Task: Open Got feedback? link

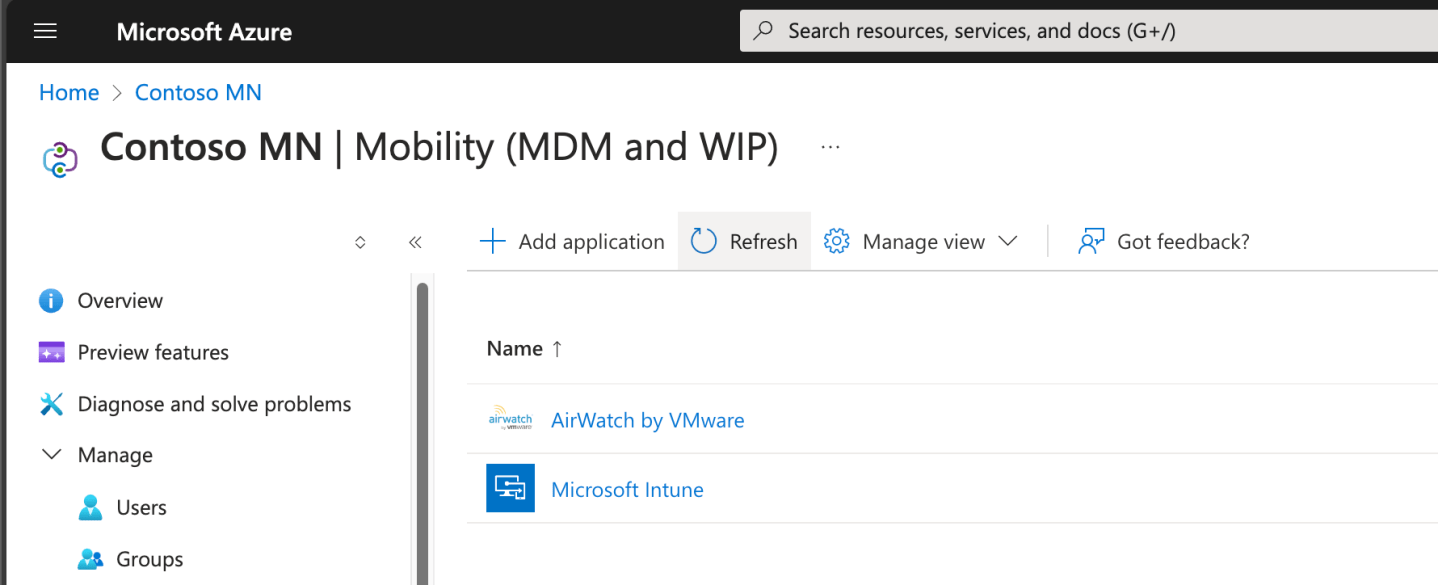Action: click(x=1164, y=241)
